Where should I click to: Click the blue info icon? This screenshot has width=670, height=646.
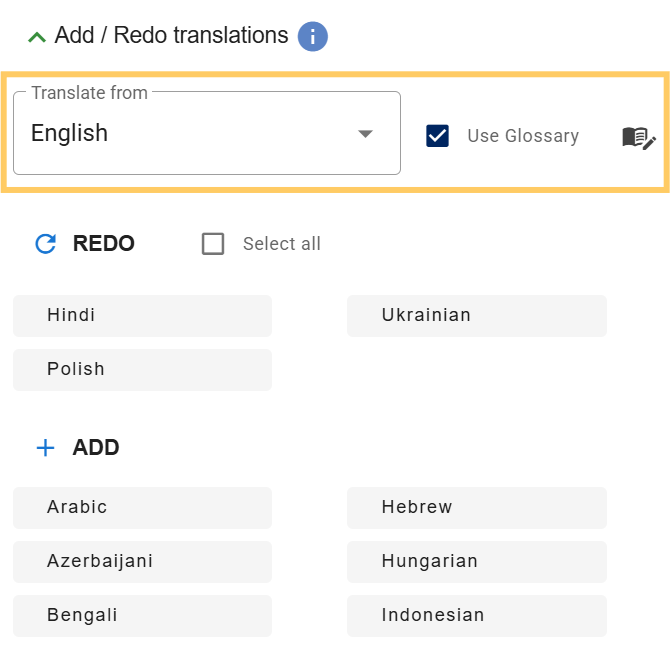[x=313, y=37]
